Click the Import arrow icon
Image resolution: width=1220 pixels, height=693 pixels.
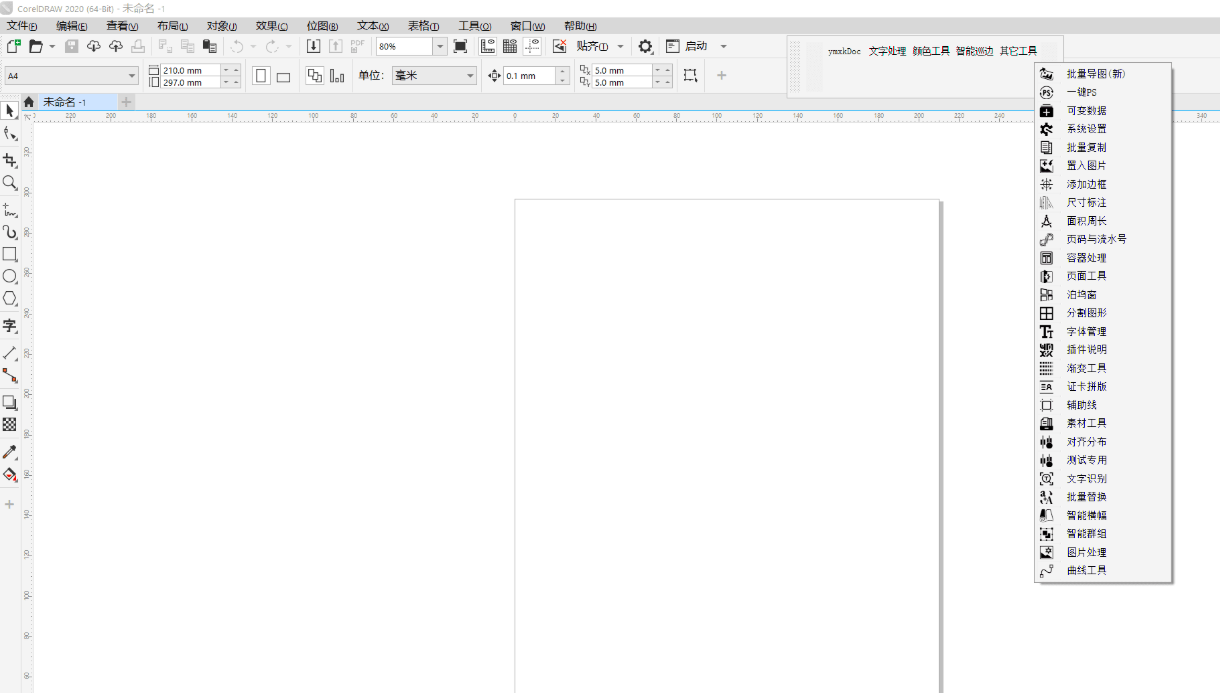313,46
